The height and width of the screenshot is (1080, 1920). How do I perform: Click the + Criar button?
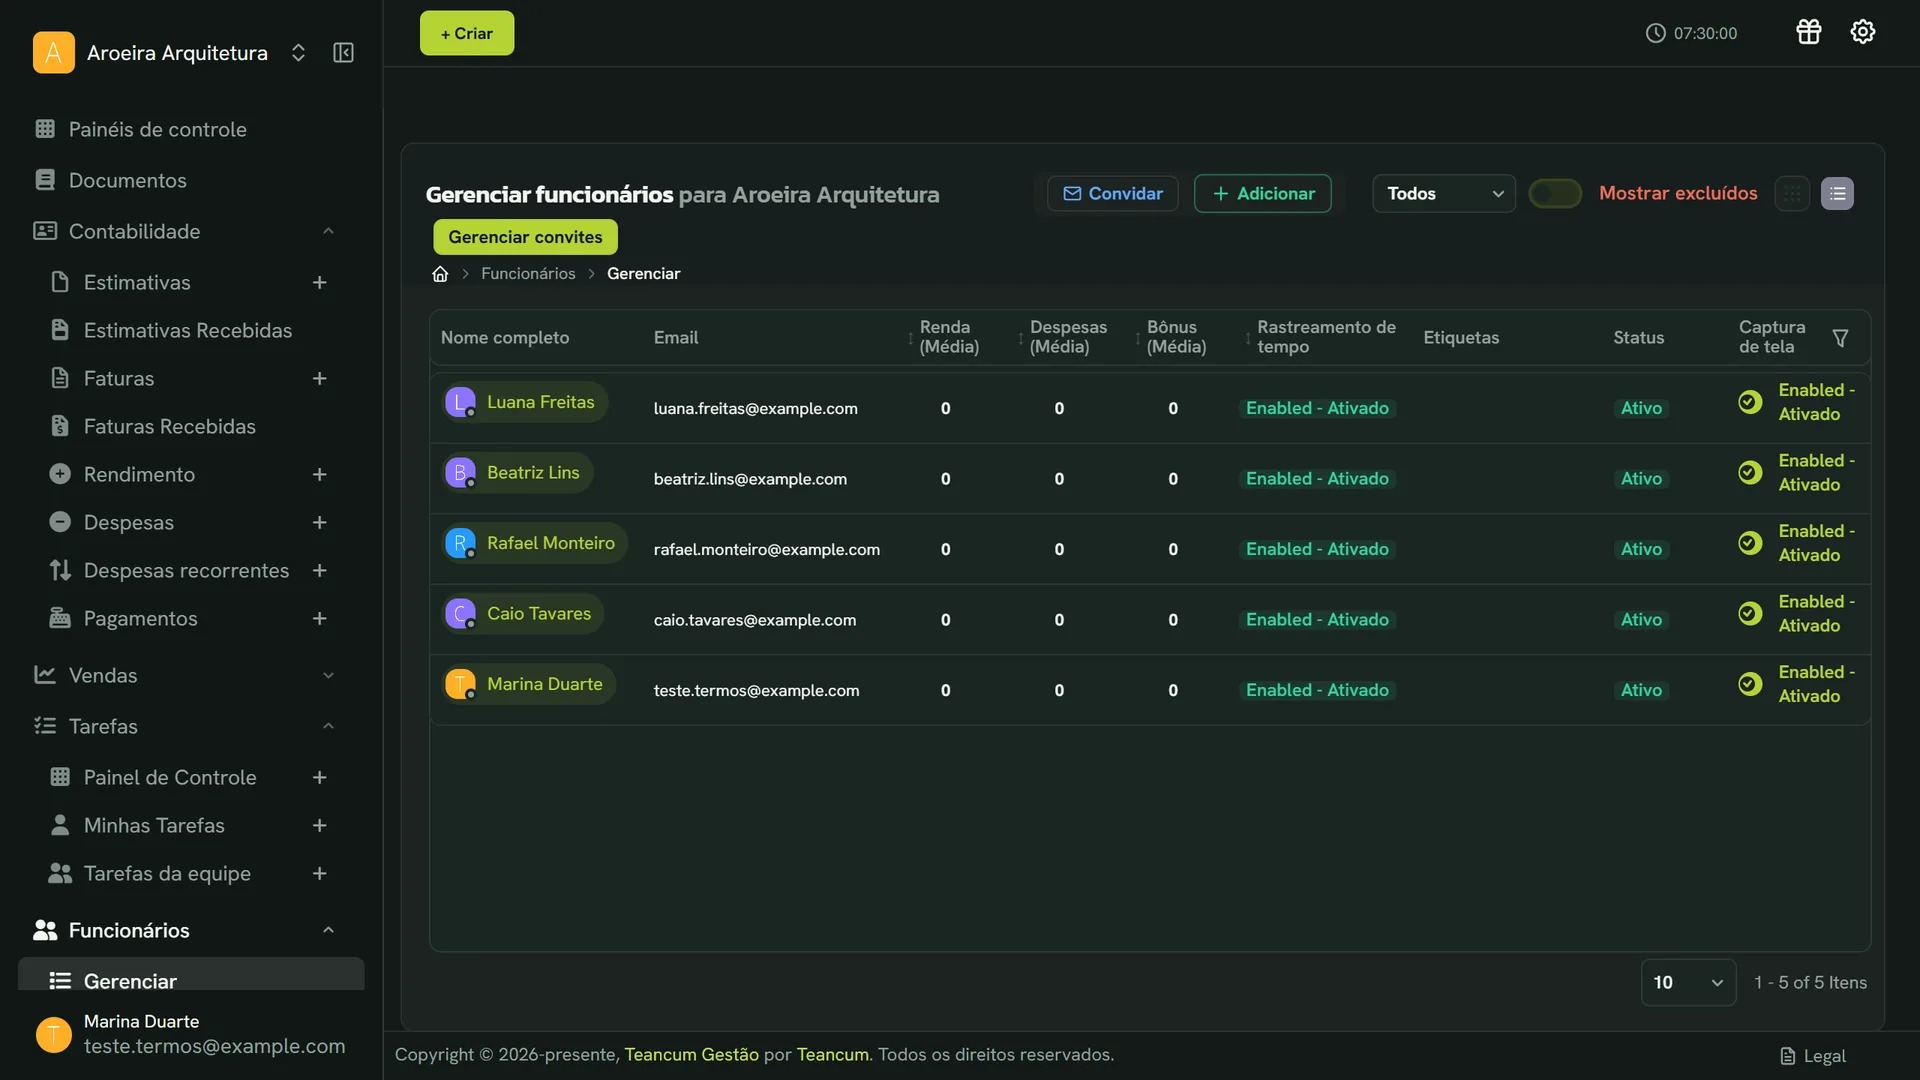pyautogui.click(x=467, y=33)
